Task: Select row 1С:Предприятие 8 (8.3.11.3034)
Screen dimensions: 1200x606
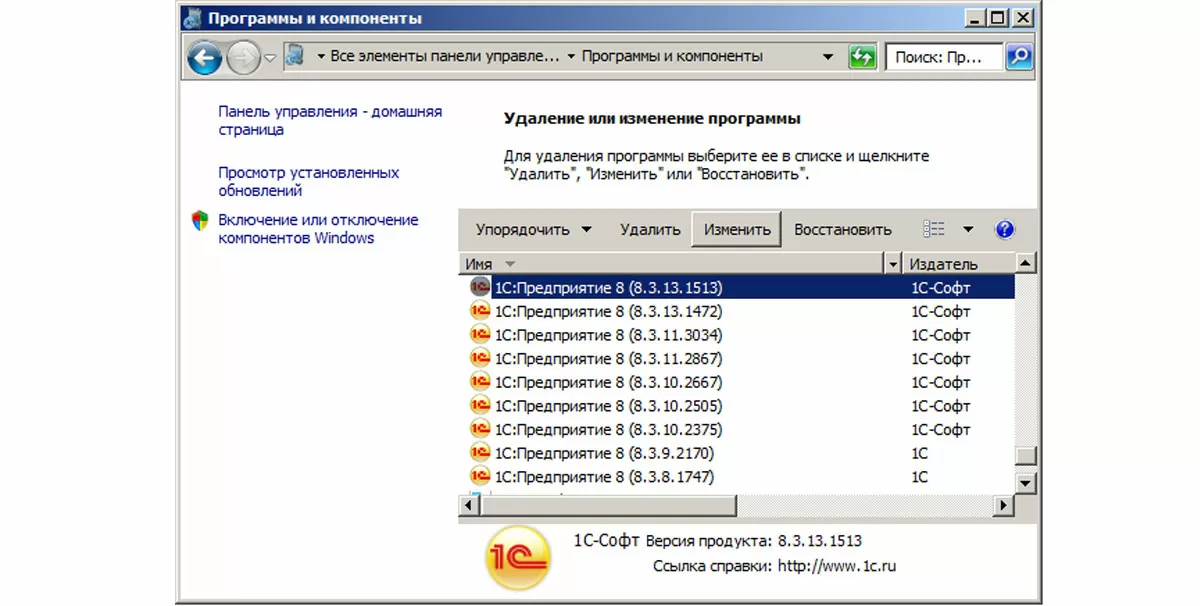Action: (x=738, y=335)
